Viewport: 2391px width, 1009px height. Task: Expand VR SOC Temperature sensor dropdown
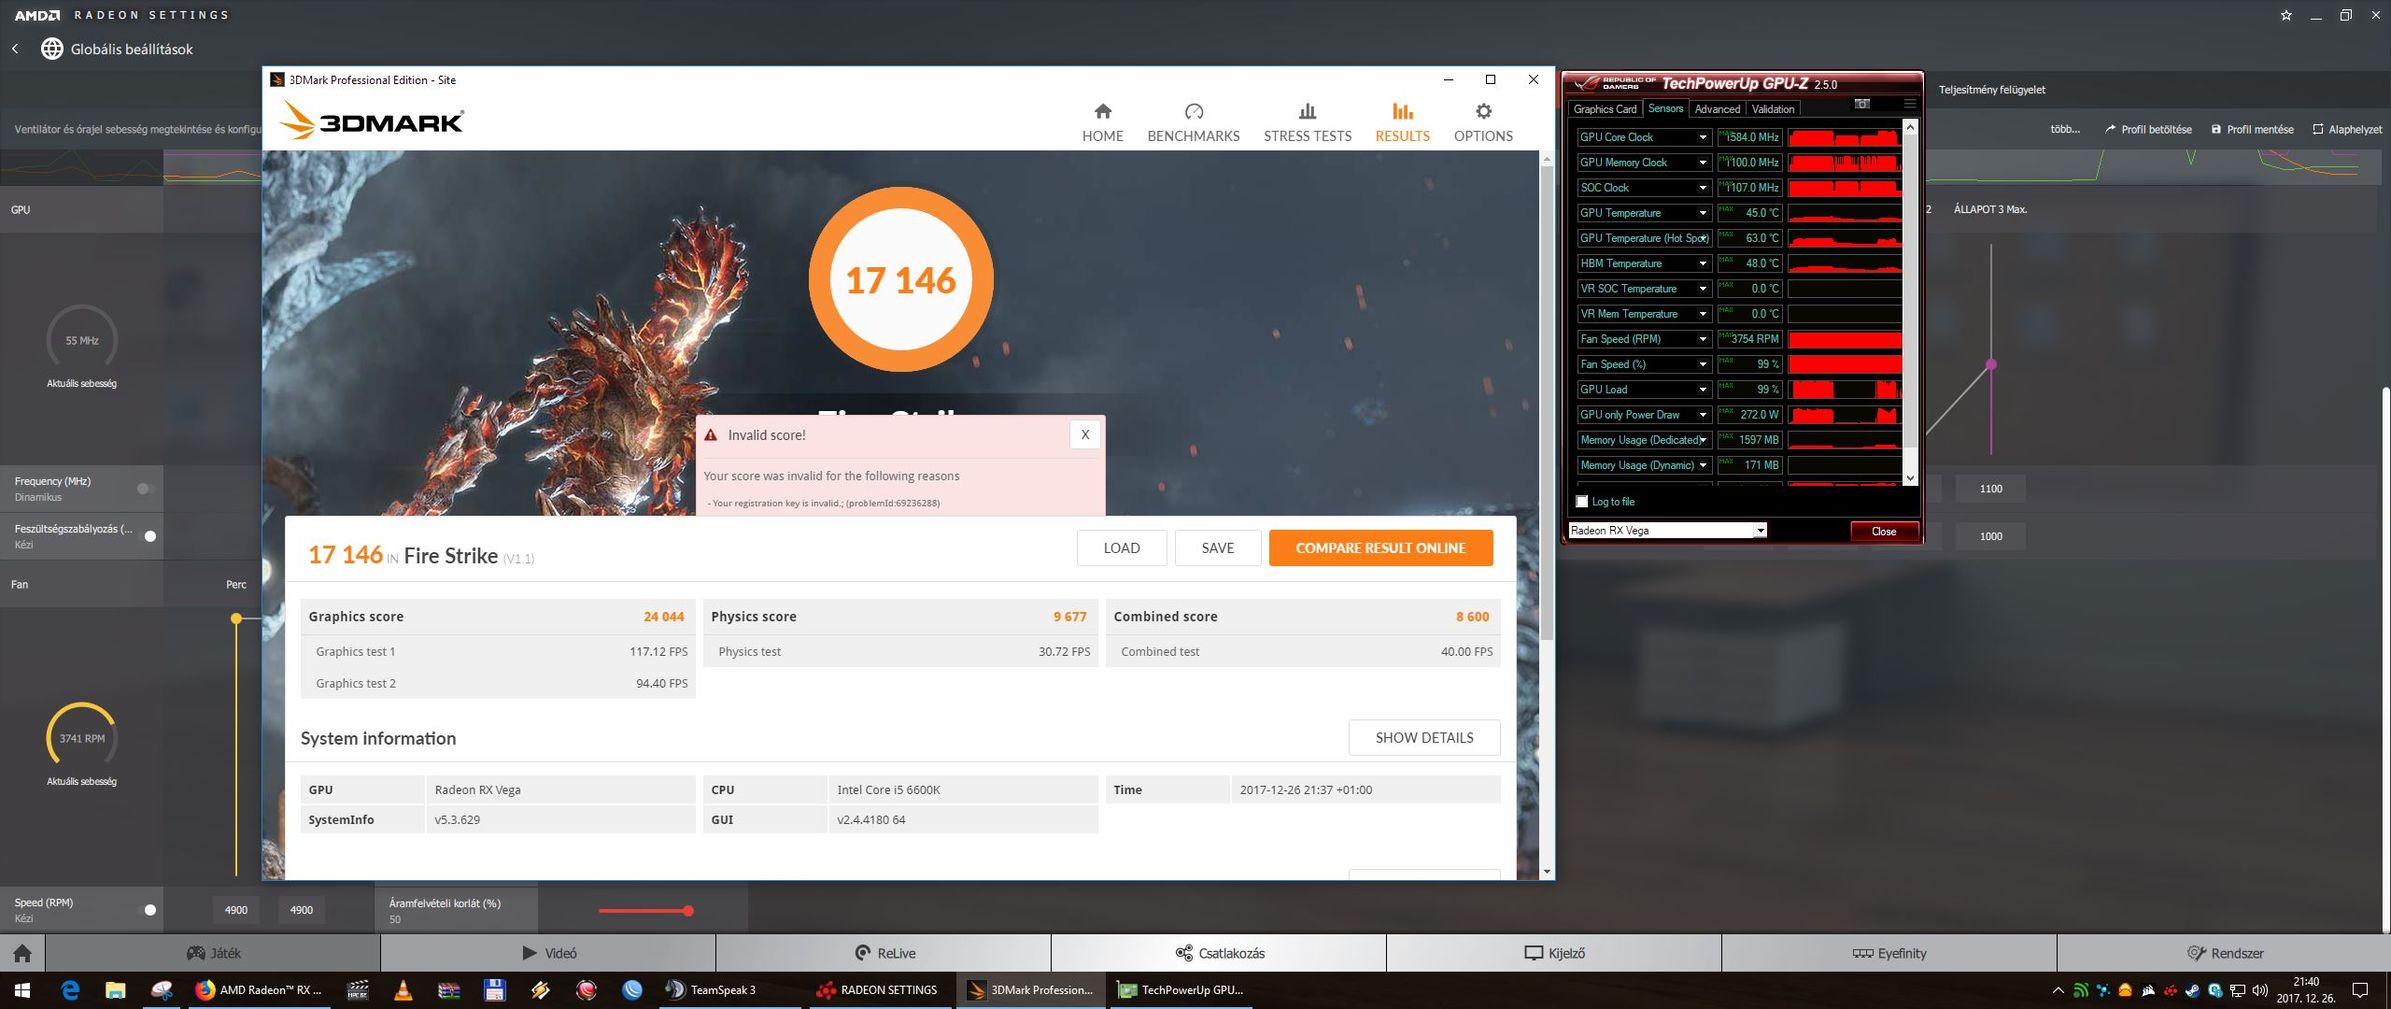tap(1702, 288)
